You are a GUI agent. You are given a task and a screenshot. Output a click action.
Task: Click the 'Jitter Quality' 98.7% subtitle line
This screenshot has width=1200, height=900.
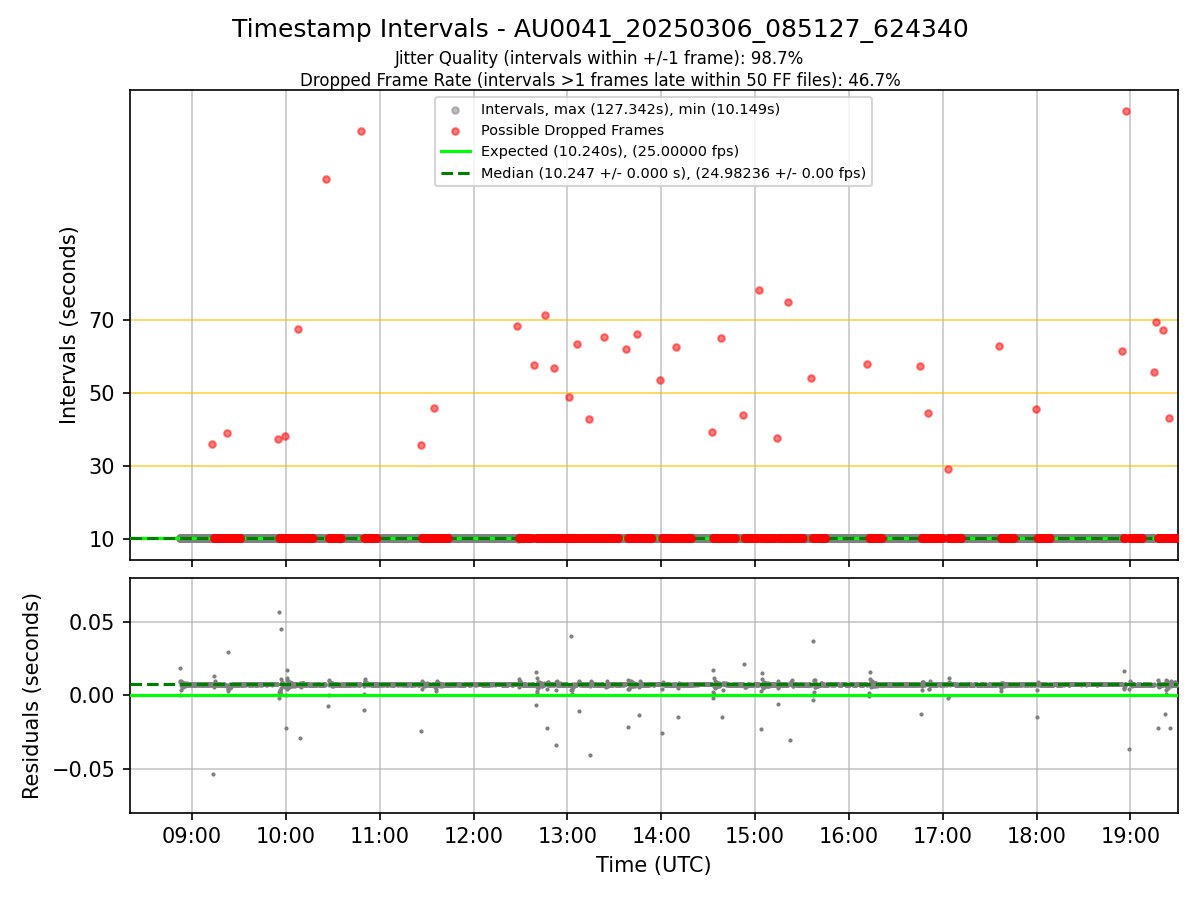[x=599, y=59]
